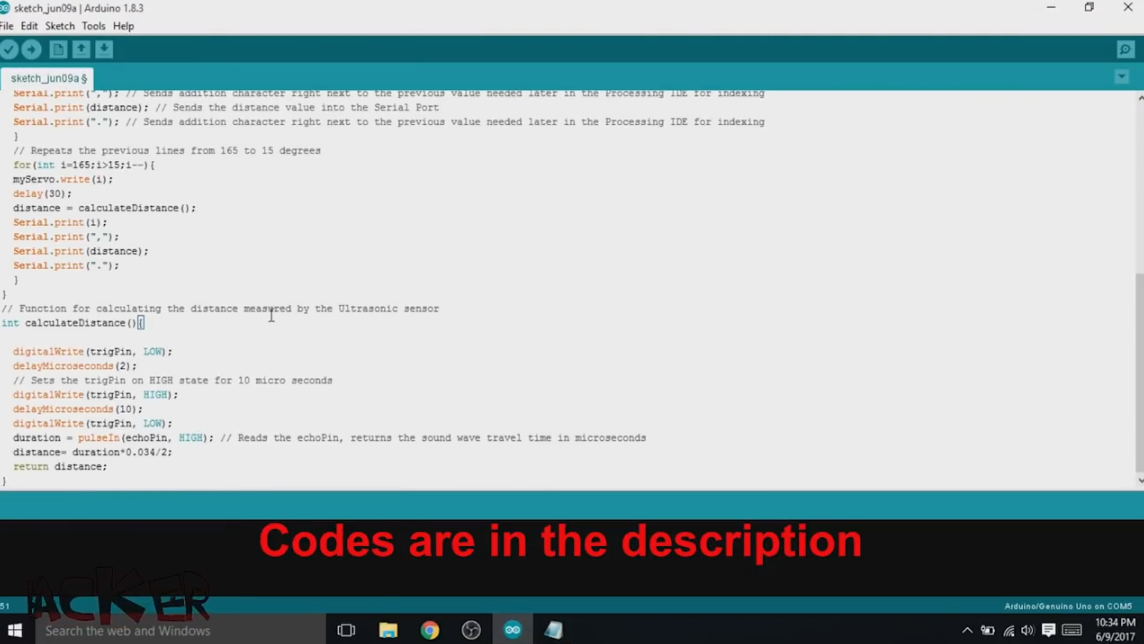Click the volume speaker tray icon
This screenshot has width=1144, height=644.
[1027, 631]
